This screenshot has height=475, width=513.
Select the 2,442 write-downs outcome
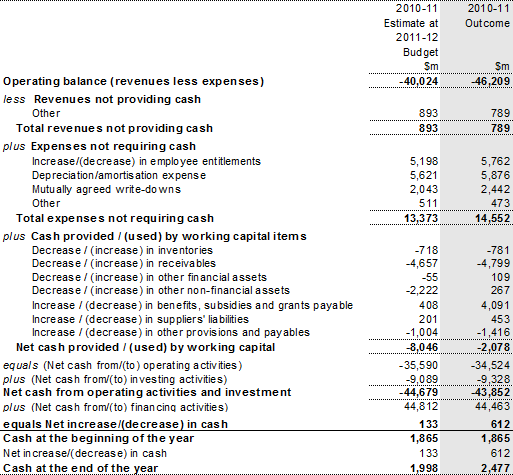[495, 189]
